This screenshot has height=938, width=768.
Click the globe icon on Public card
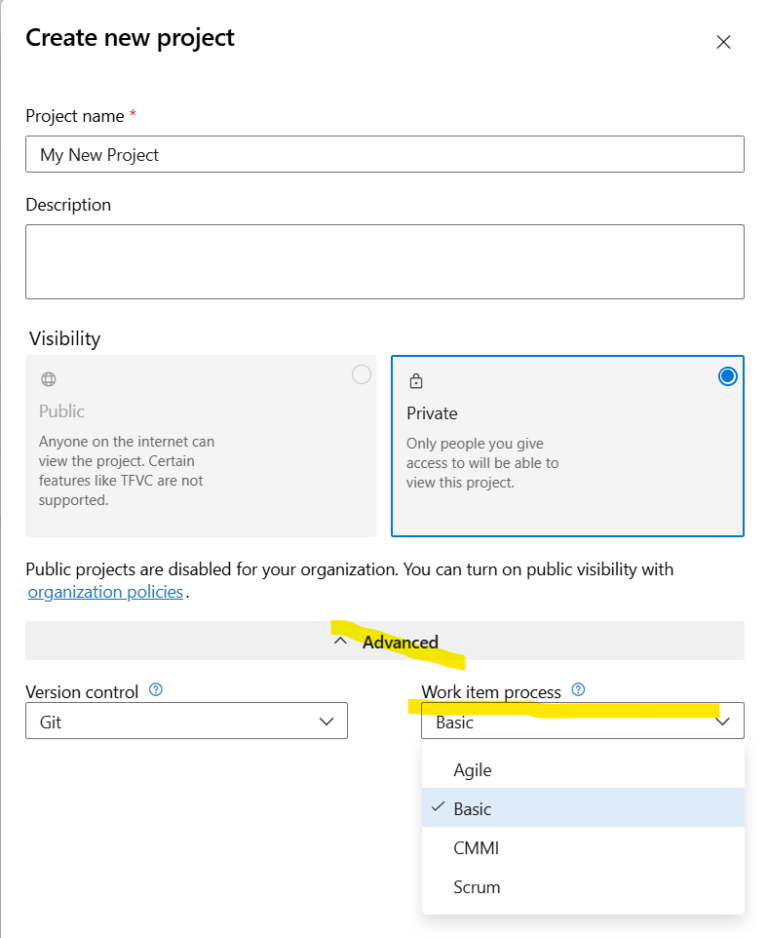(x=48, y=380)
